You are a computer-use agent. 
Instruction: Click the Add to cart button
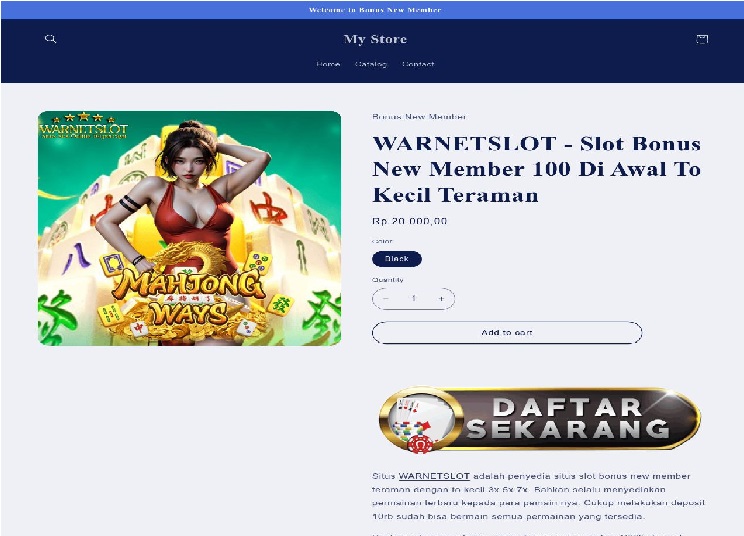(507, 333)
